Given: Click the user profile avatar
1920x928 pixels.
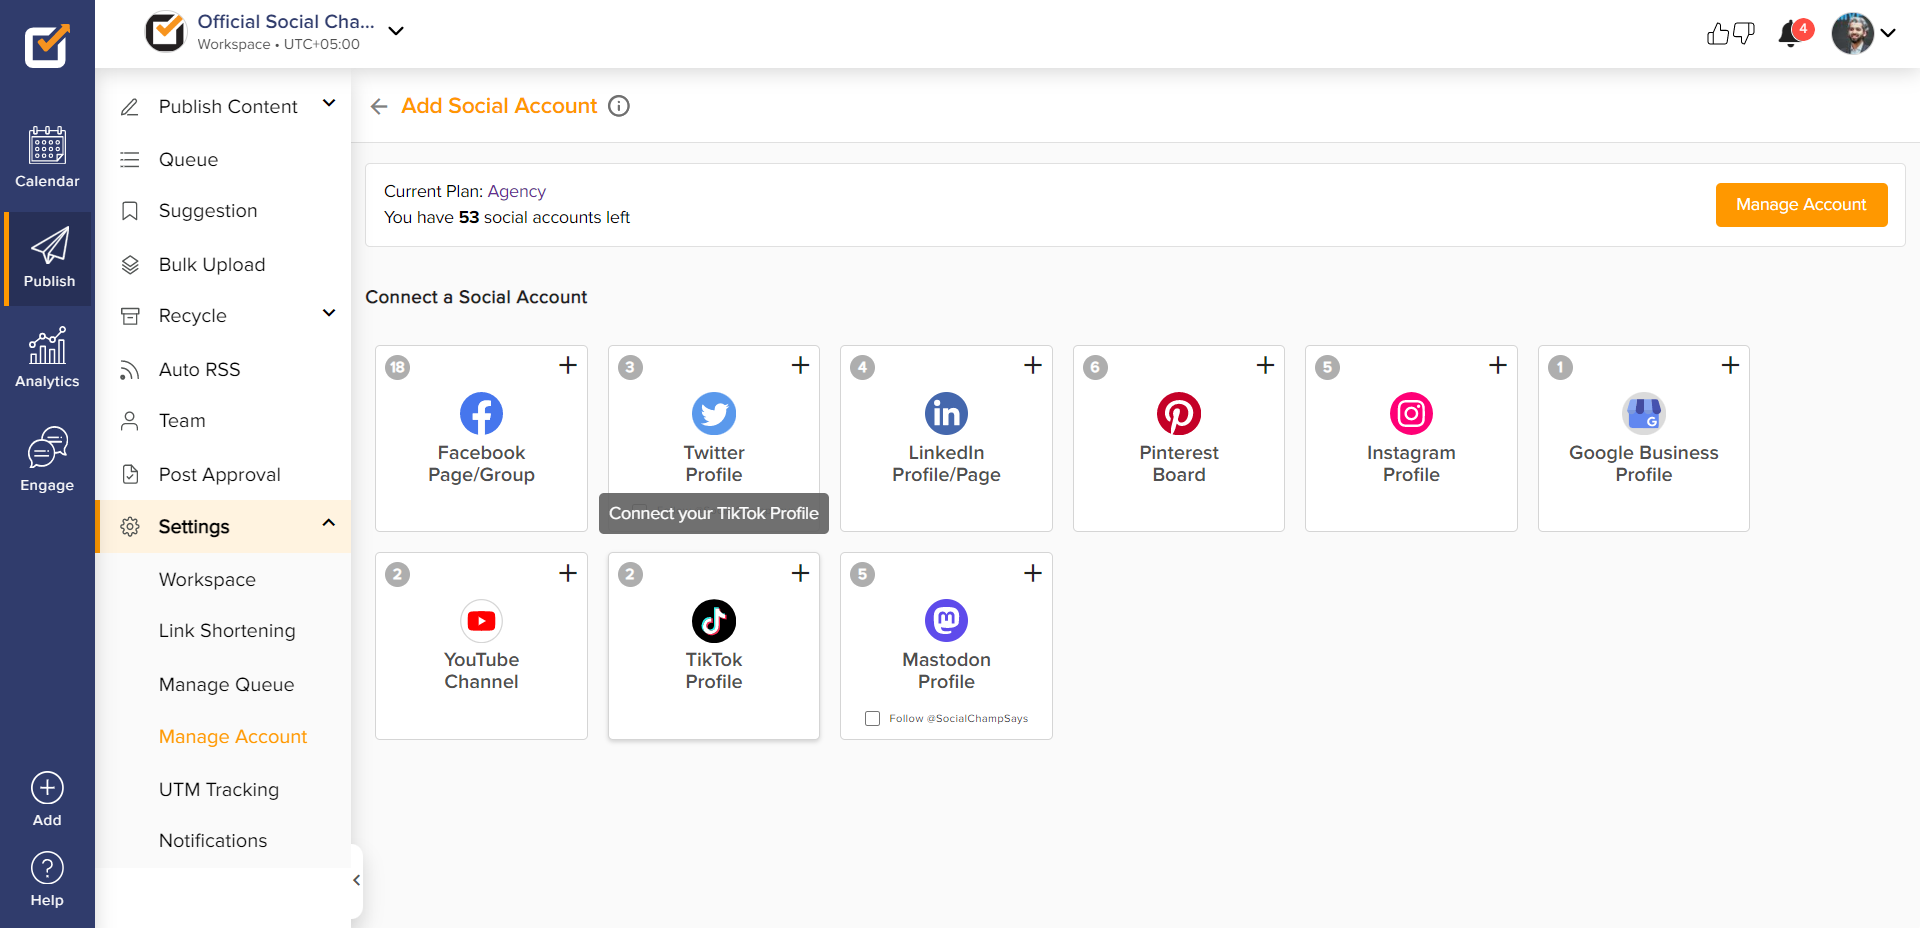Looking at the screenshot, I should 1853,33.
